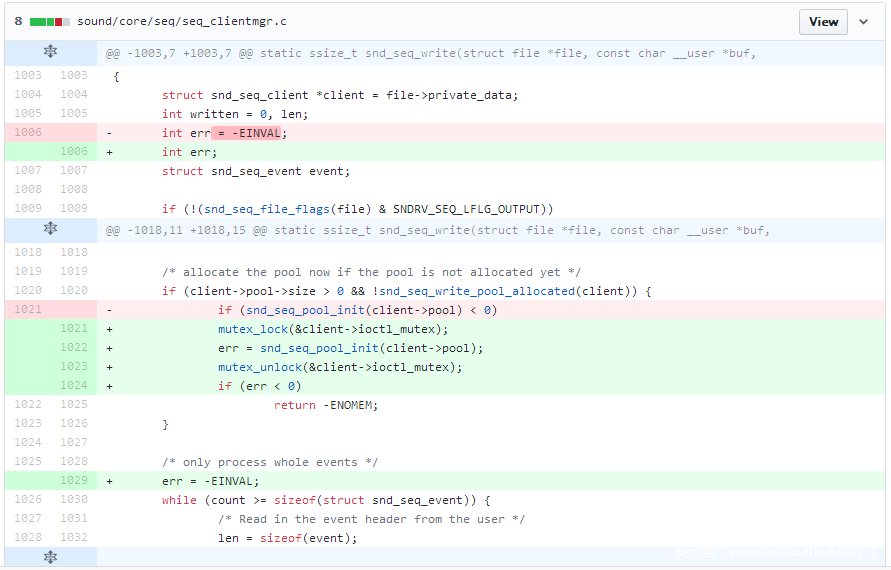Screen dimensions: 891x570
Task: Click the minus marker on snd_seq_pool_init deleted line
Action: (x=110, y=310)
